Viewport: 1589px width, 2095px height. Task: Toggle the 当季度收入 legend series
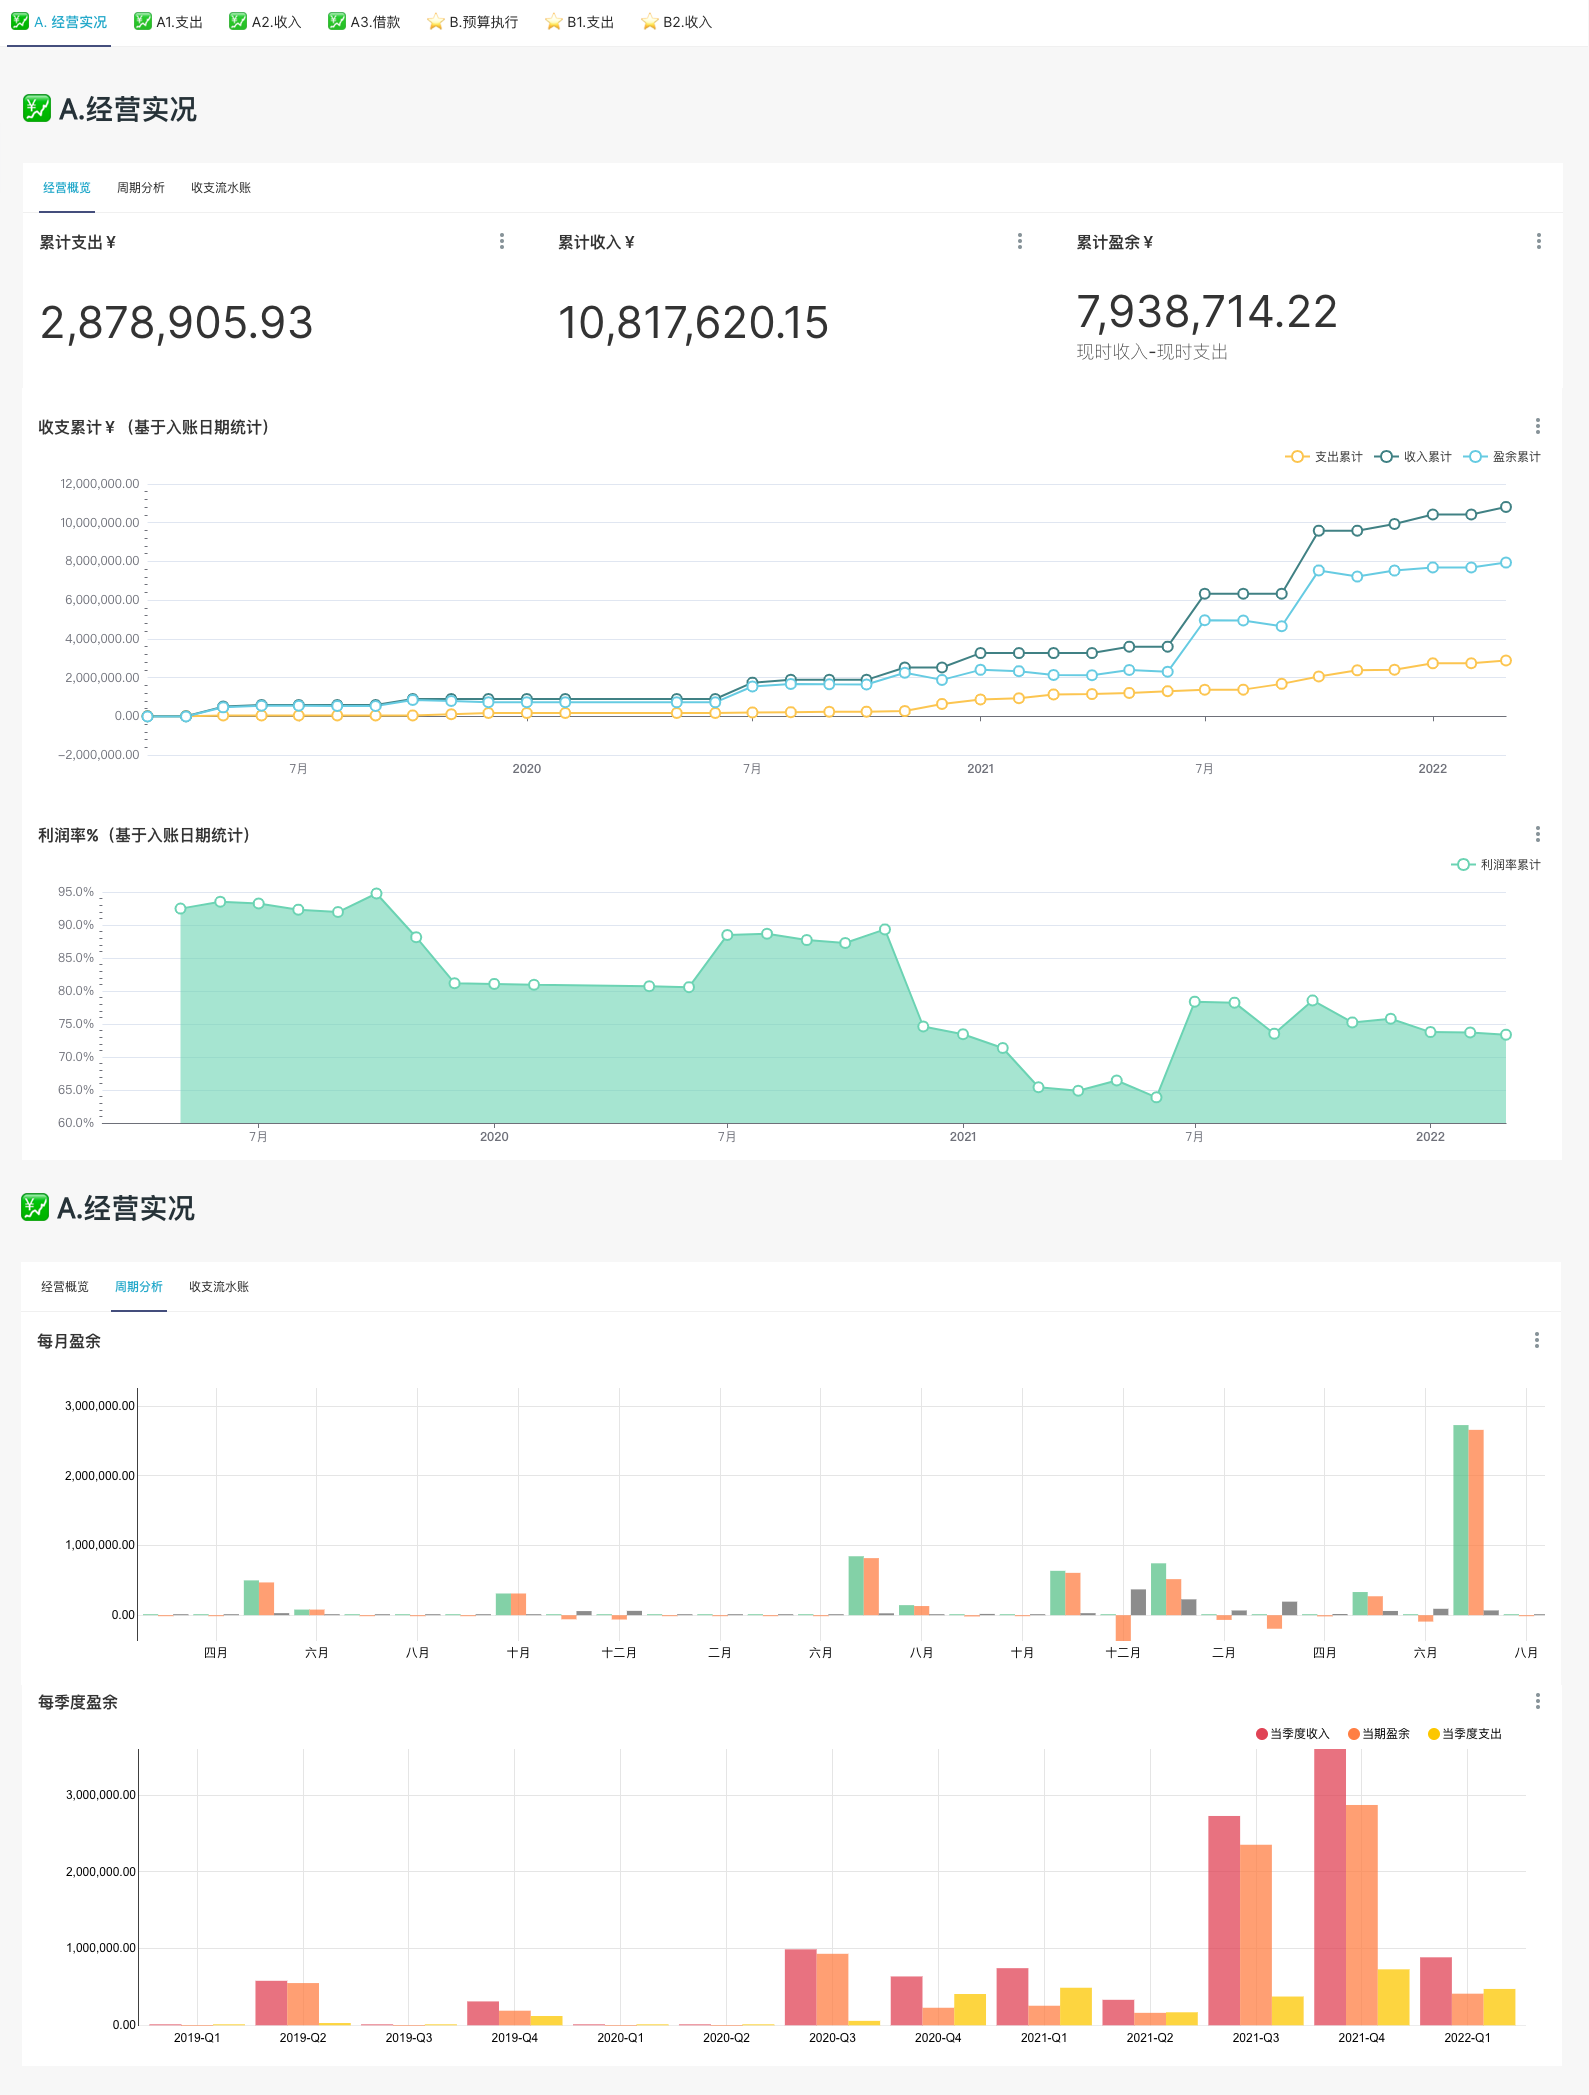click(1293, 1734)
